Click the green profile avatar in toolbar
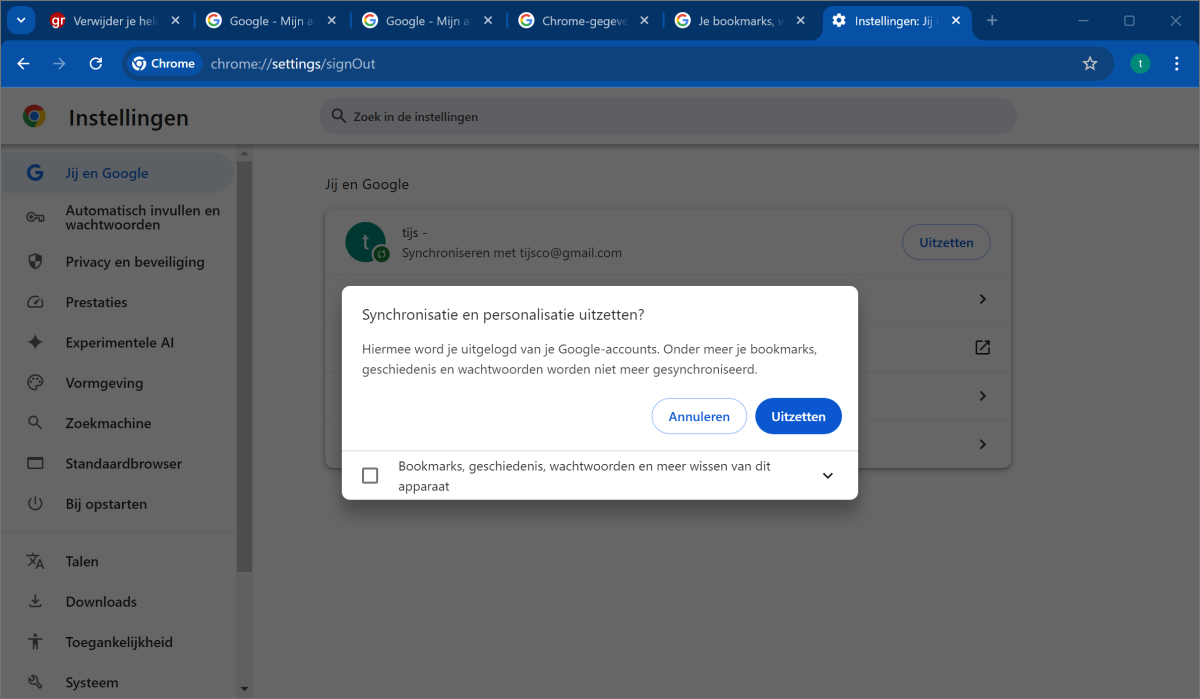Viewport: 1200px width, 699px height. pyautogui.click(x=1140, y=63)
